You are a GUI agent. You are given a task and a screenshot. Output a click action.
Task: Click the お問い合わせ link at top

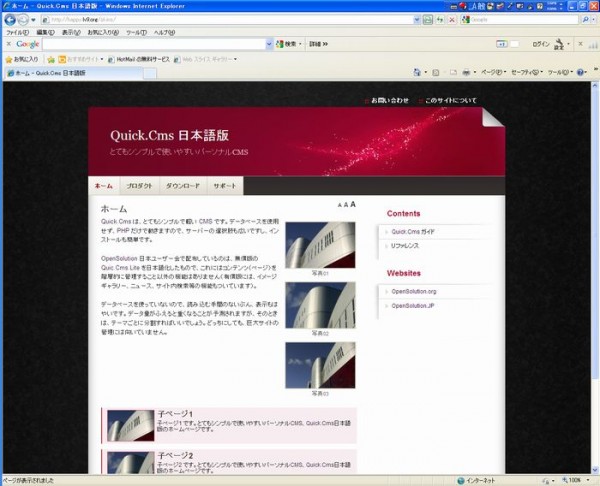pos(389,100)
